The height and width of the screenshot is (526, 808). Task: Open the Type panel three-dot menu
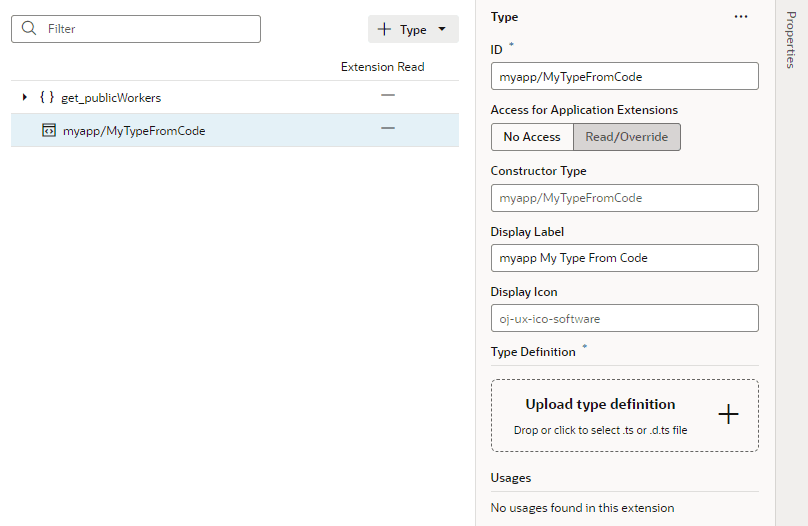tap(741, 16)
